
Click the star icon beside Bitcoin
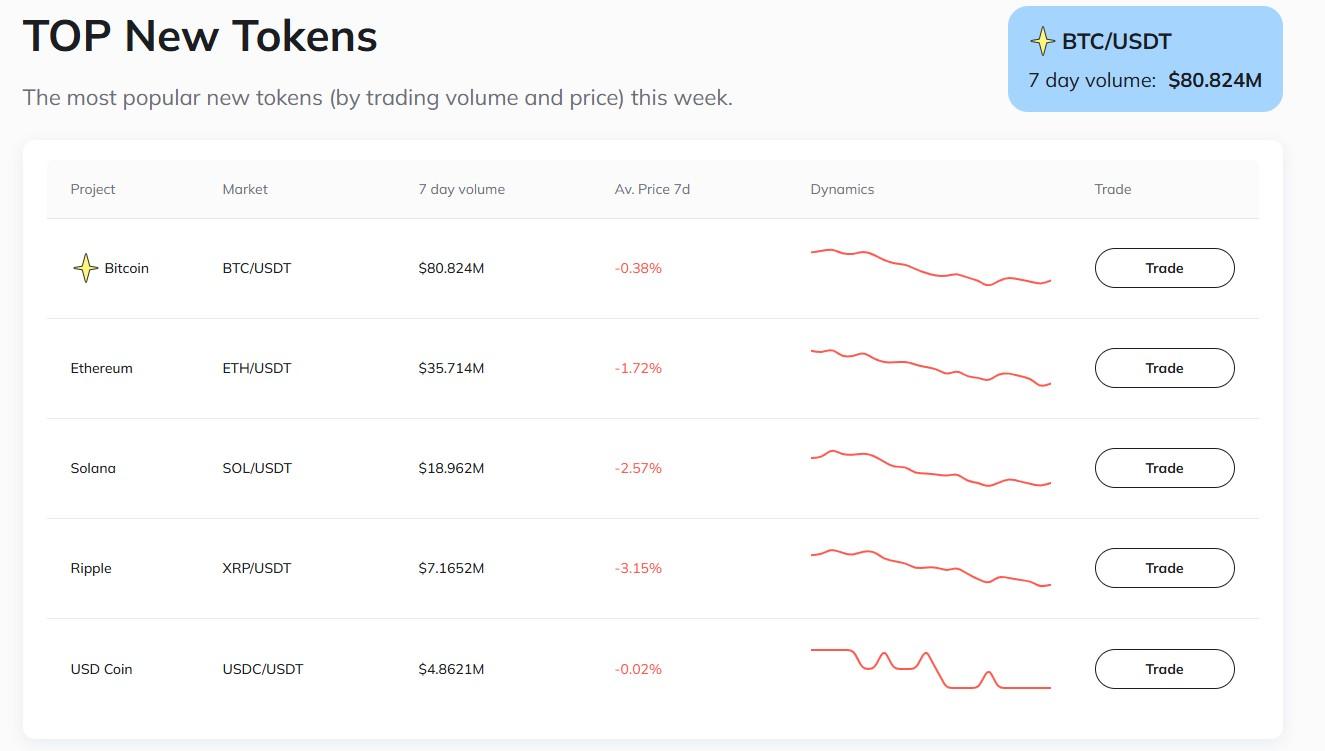(85, 268)
